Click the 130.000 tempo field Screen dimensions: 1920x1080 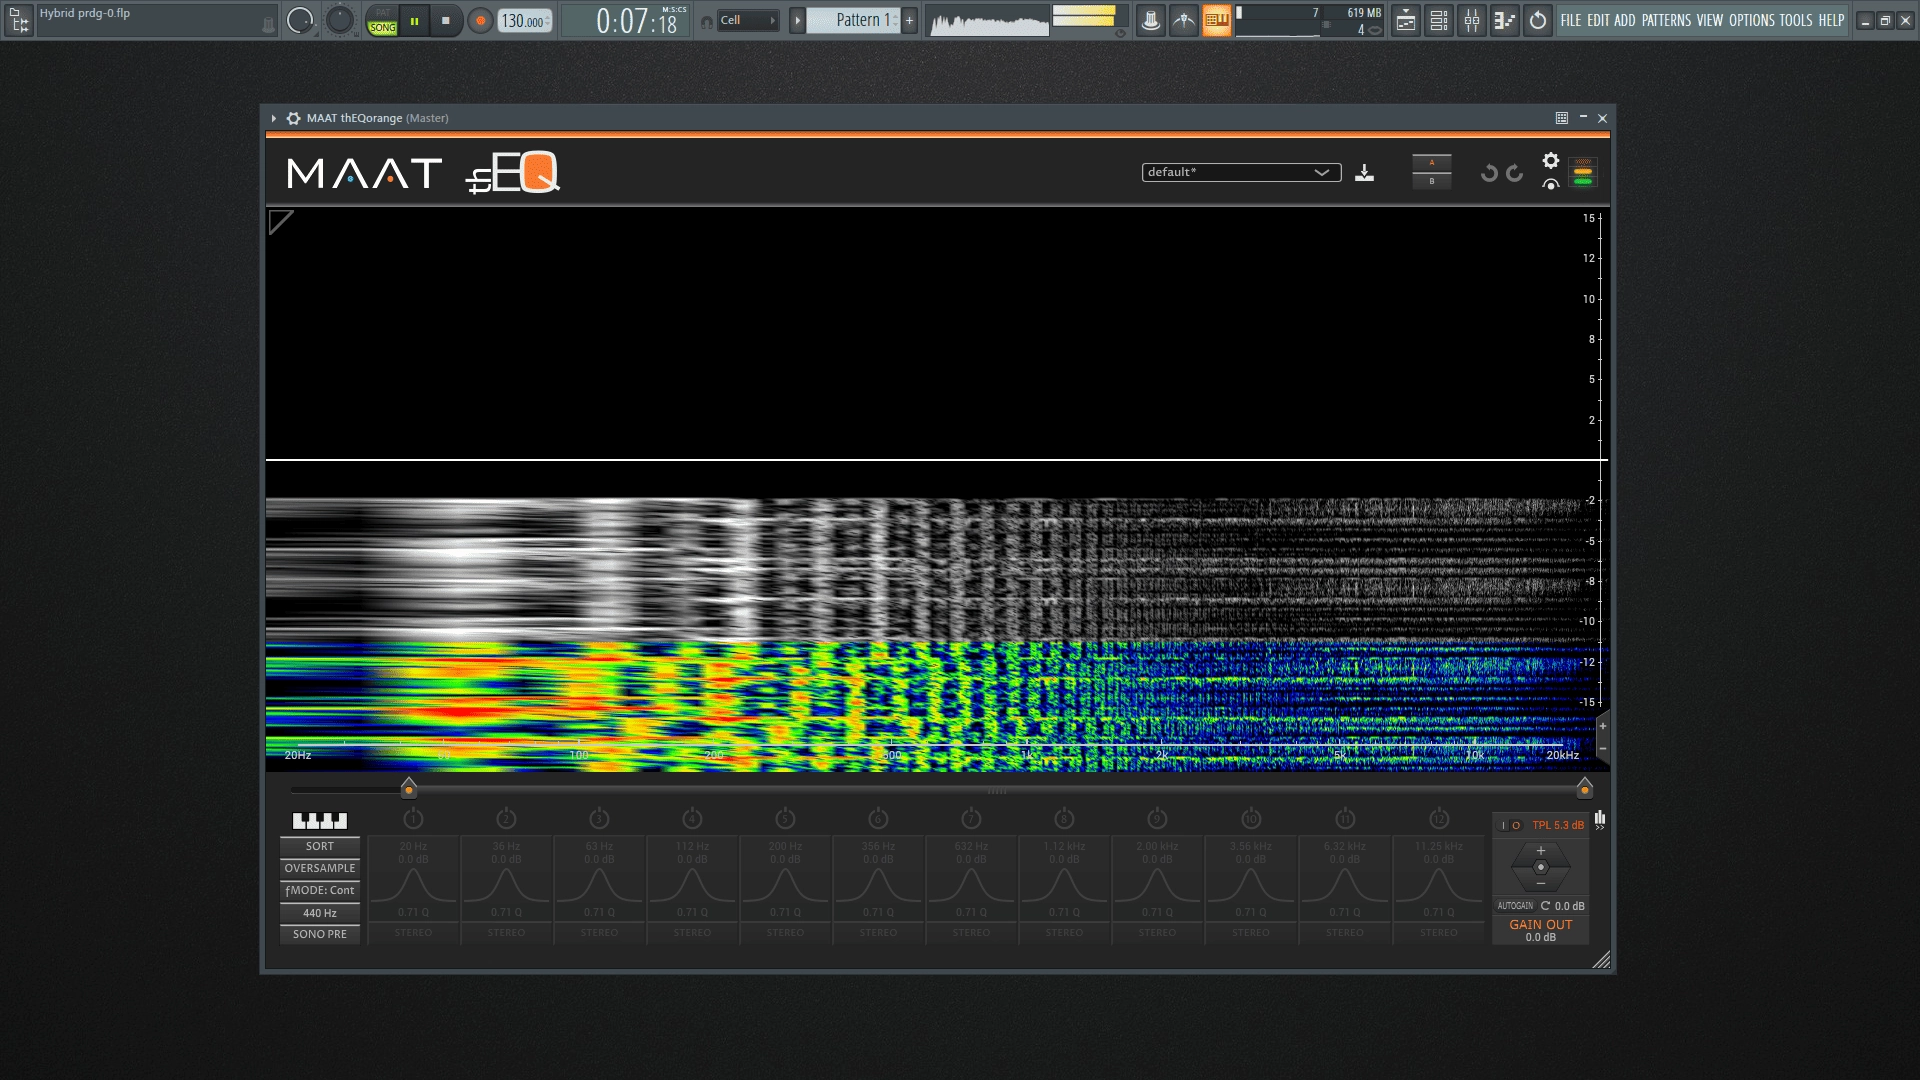tap(525, 21)
